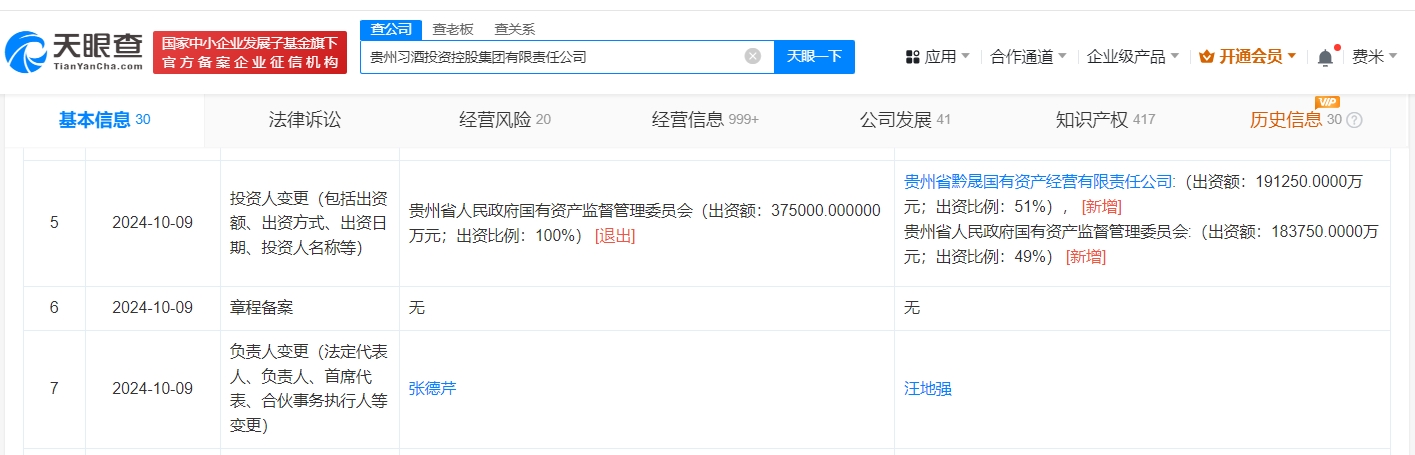Image resolution: width=1415 pixels, height=455 pixels.
Task: Click the help question mark by 历史信息
Action: click(1355, 121)
